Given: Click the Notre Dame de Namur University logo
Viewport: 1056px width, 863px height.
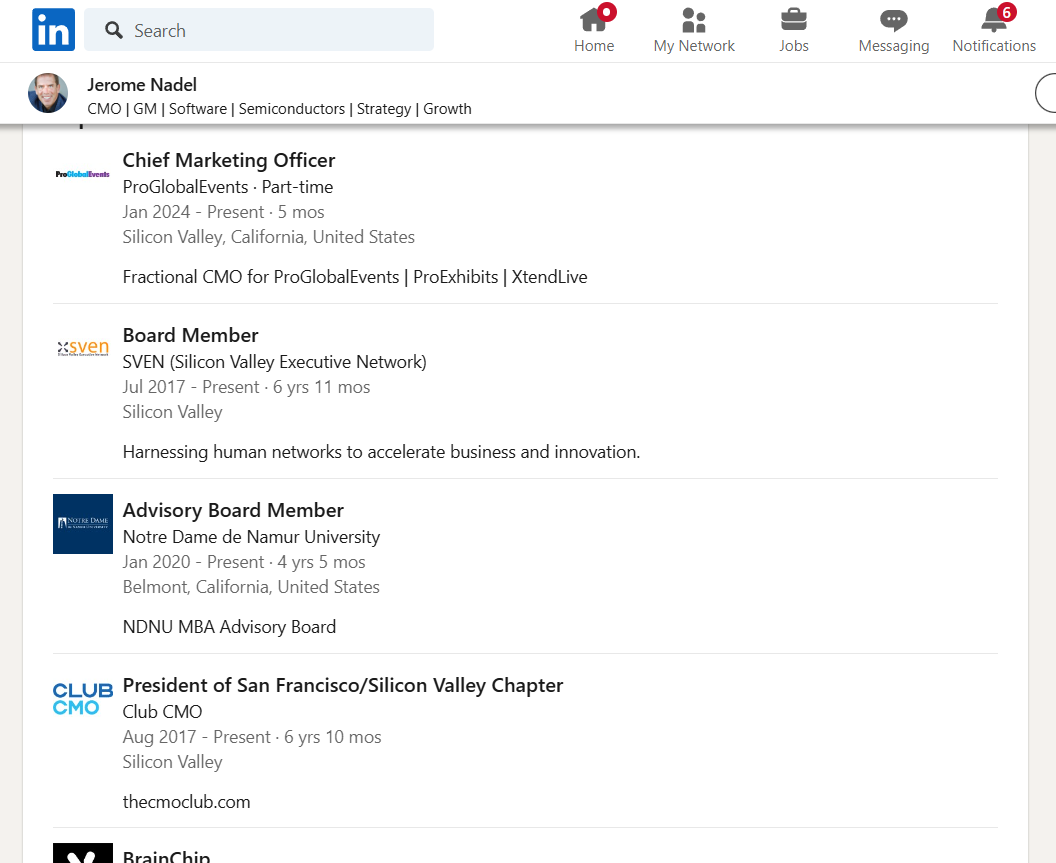Looking at the screenshot, I should click(83, 523).
